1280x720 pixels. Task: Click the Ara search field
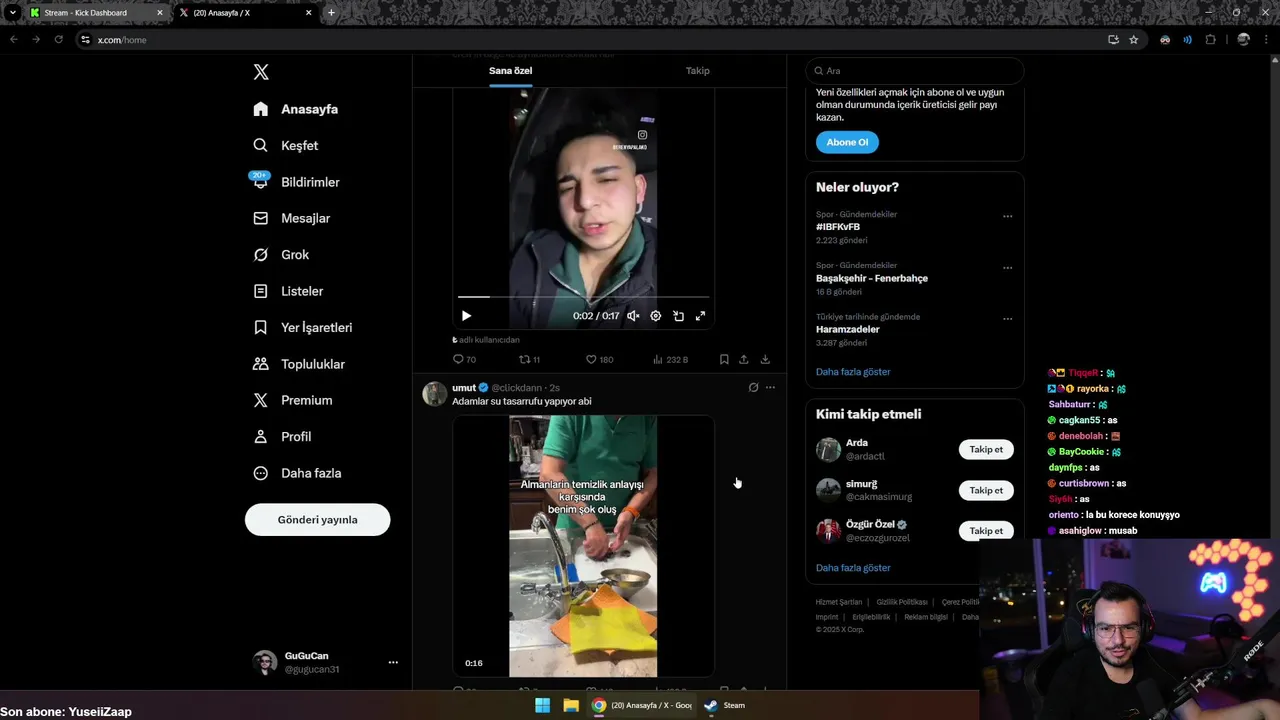pos(915,71)
